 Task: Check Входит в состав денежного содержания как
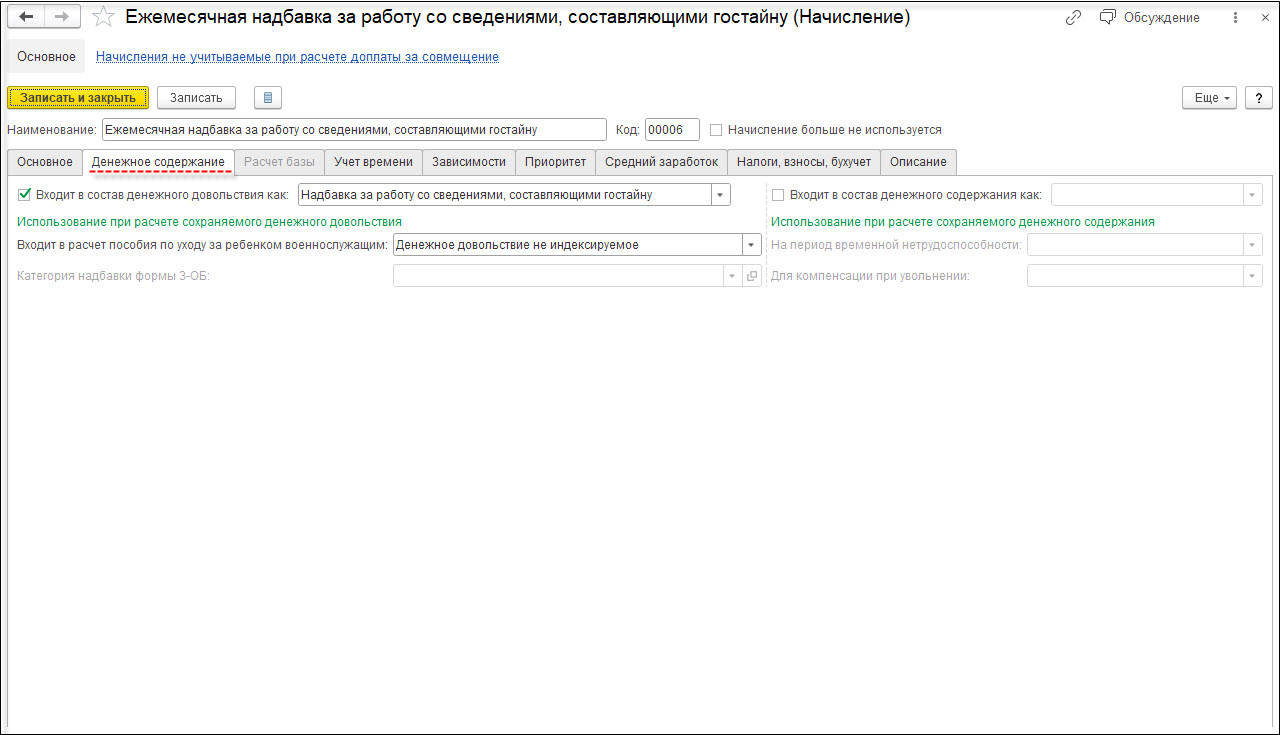coord(778,195)
